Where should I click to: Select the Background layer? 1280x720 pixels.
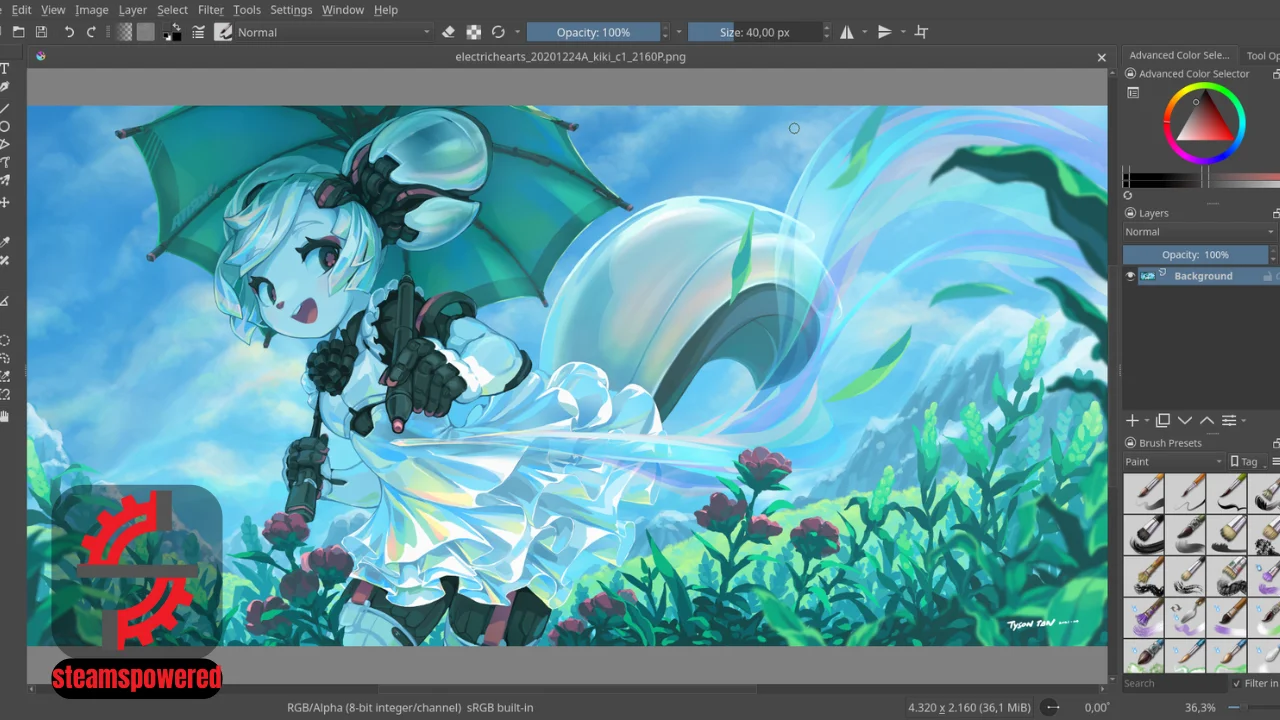tap(1203, 276)
